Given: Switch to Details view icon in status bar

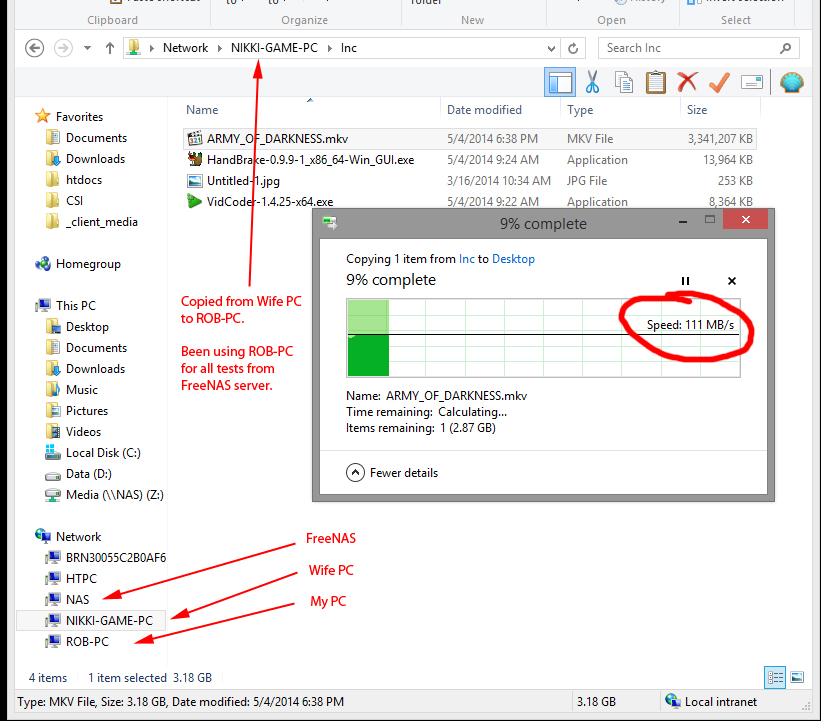Looking at the screenshot, I should [x=775, y=678].
